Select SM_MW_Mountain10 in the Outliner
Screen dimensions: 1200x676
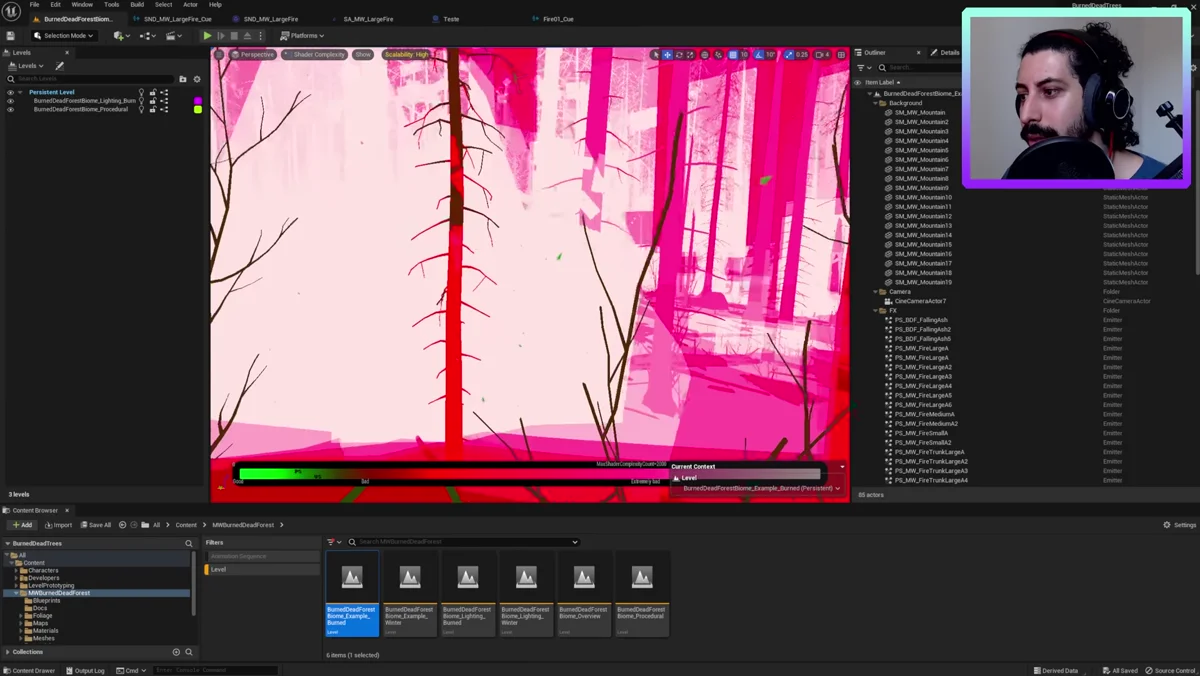(x=923, y=197)
